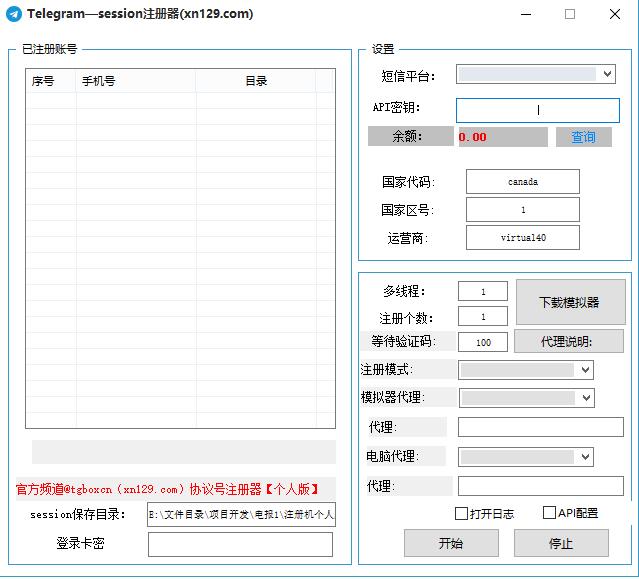Click the 开始 button

click(451, 543)
